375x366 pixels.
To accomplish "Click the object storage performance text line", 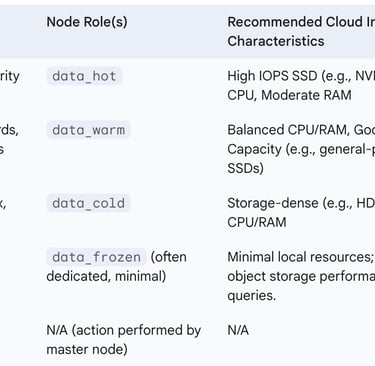I will tap(301, 276).
